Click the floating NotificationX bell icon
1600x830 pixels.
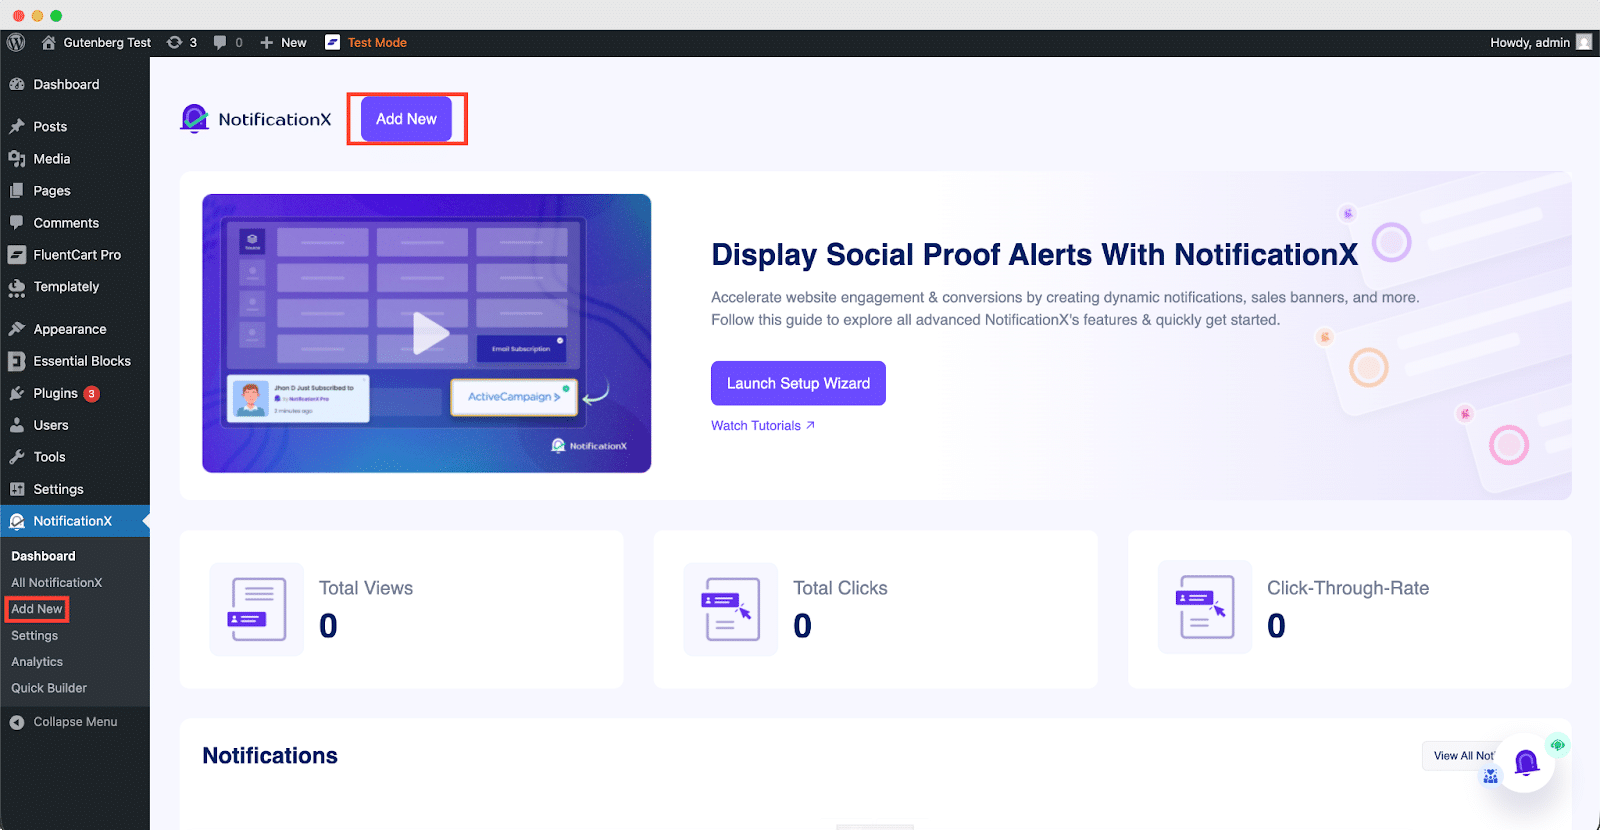click(x=1525, y=763)
